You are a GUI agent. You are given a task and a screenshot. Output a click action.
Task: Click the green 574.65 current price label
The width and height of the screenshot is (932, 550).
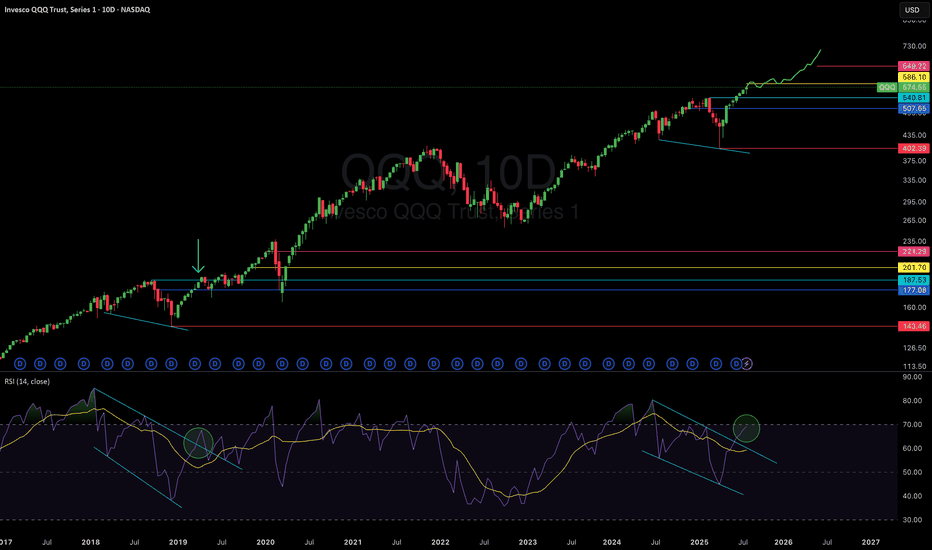tap(914, 87)
